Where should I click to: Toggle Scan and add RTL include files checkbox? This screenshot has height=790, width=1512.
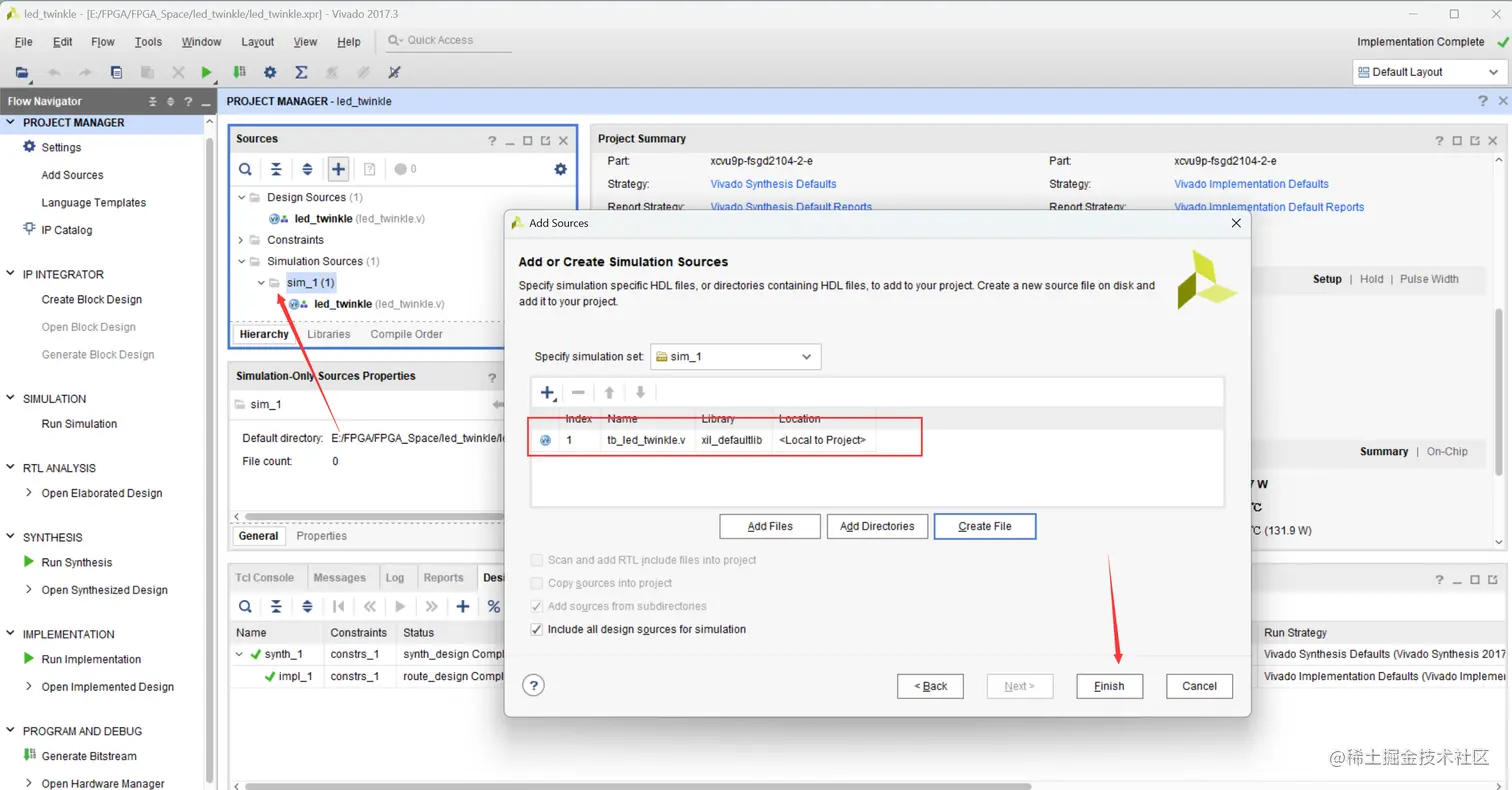pos(538,560)
